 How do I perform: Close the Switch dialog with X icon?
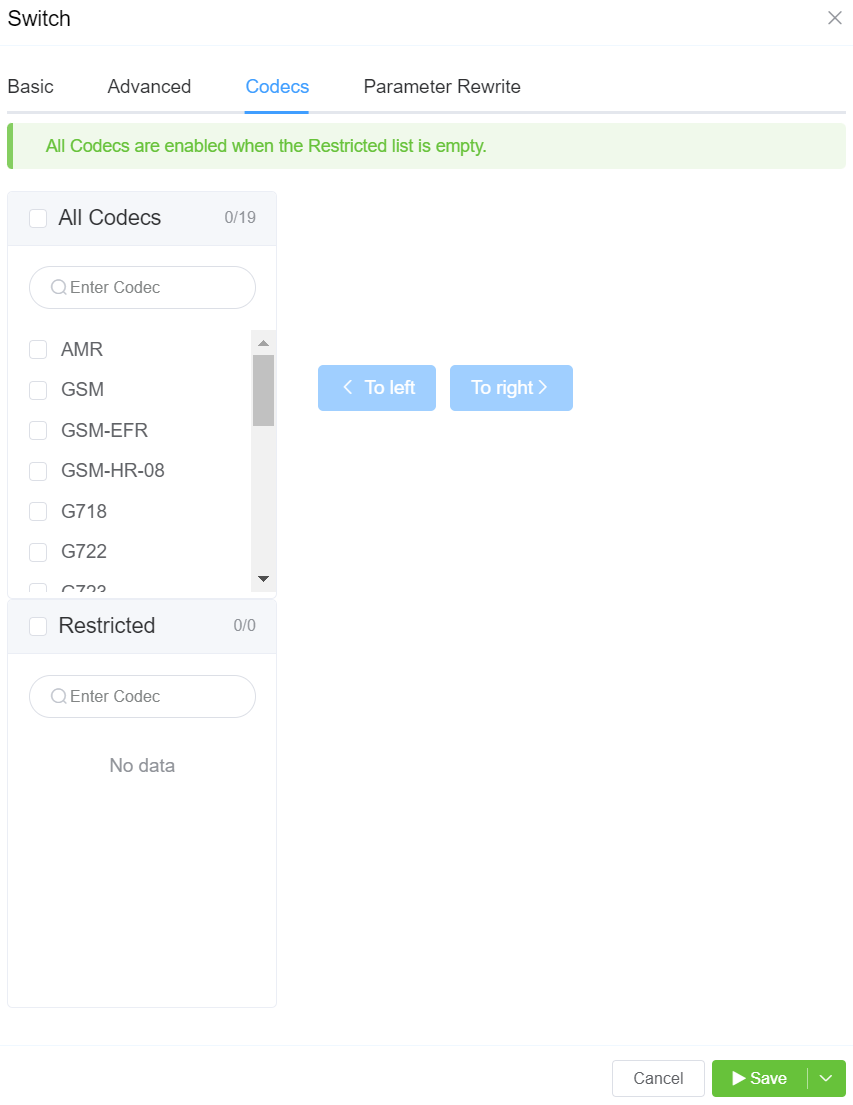point(835,18)
